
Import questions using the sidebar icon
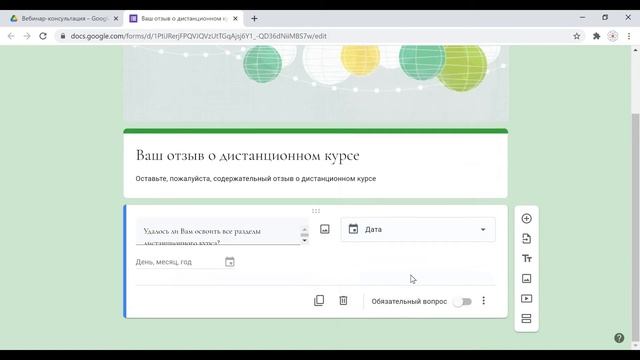click(526, 238)
